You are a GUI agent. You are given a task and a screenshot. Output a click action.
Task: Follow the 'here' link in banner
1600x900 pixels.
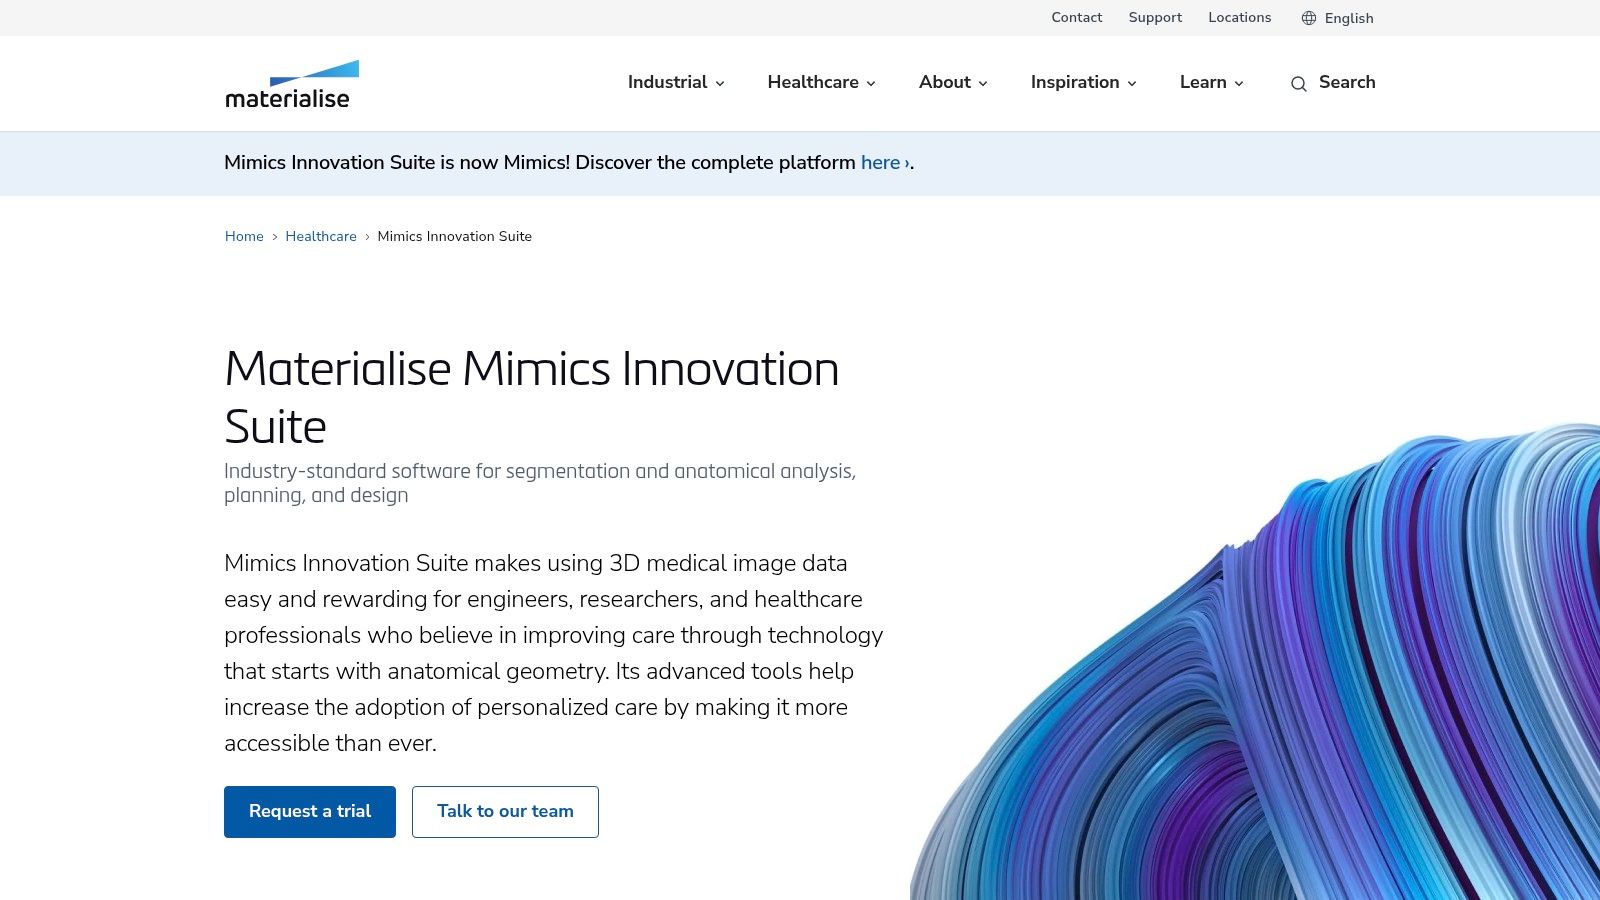pyautogui.click(x=885, y=162)
